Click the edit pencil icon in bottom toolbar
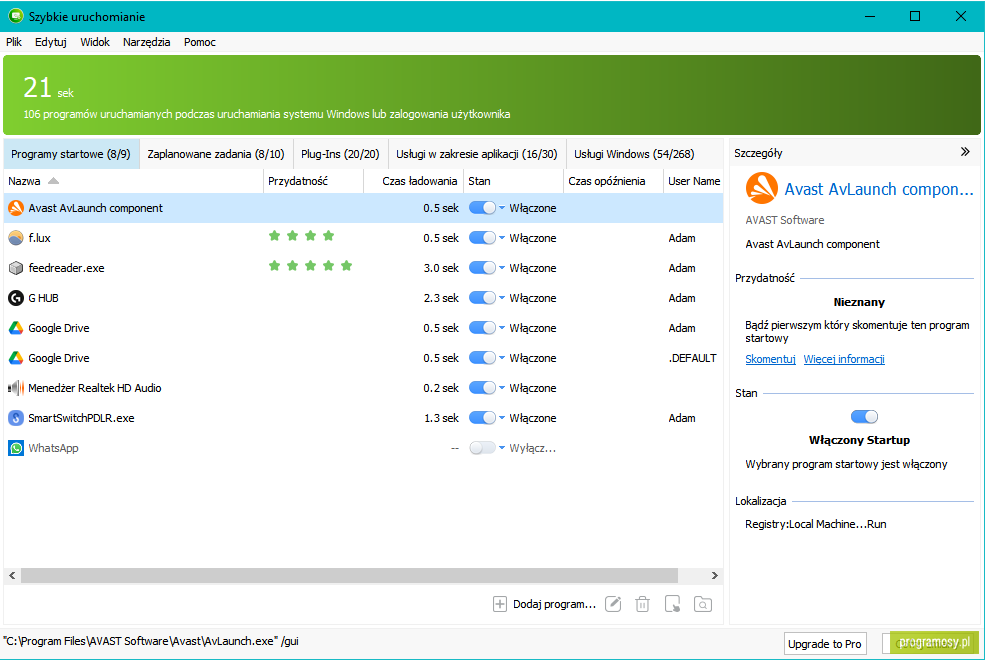This screenshot has width=985, height=660. pos(613,604)
